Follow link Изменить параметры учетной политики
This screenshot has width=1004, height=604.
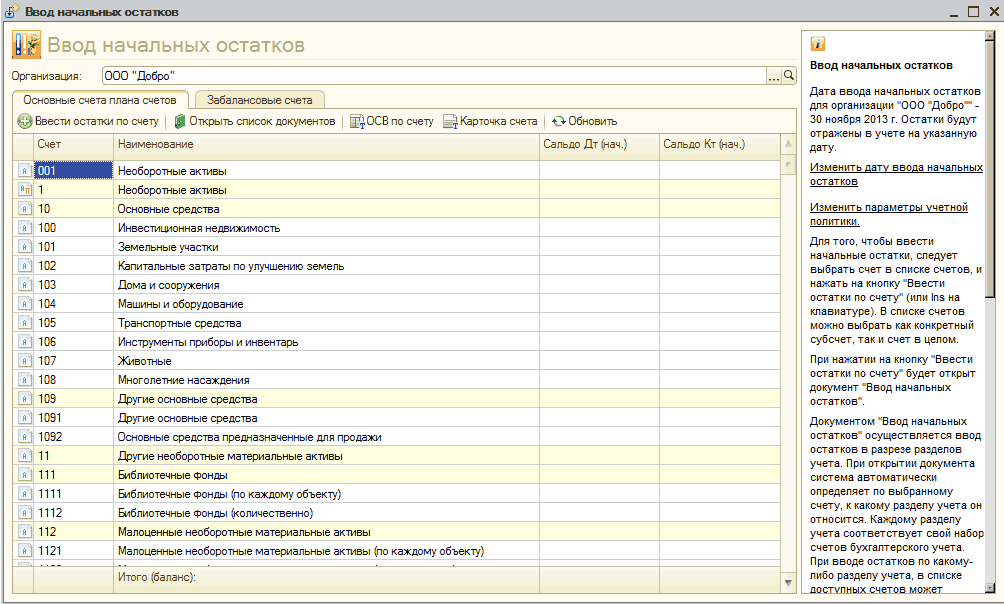click(x=889, y=214)
